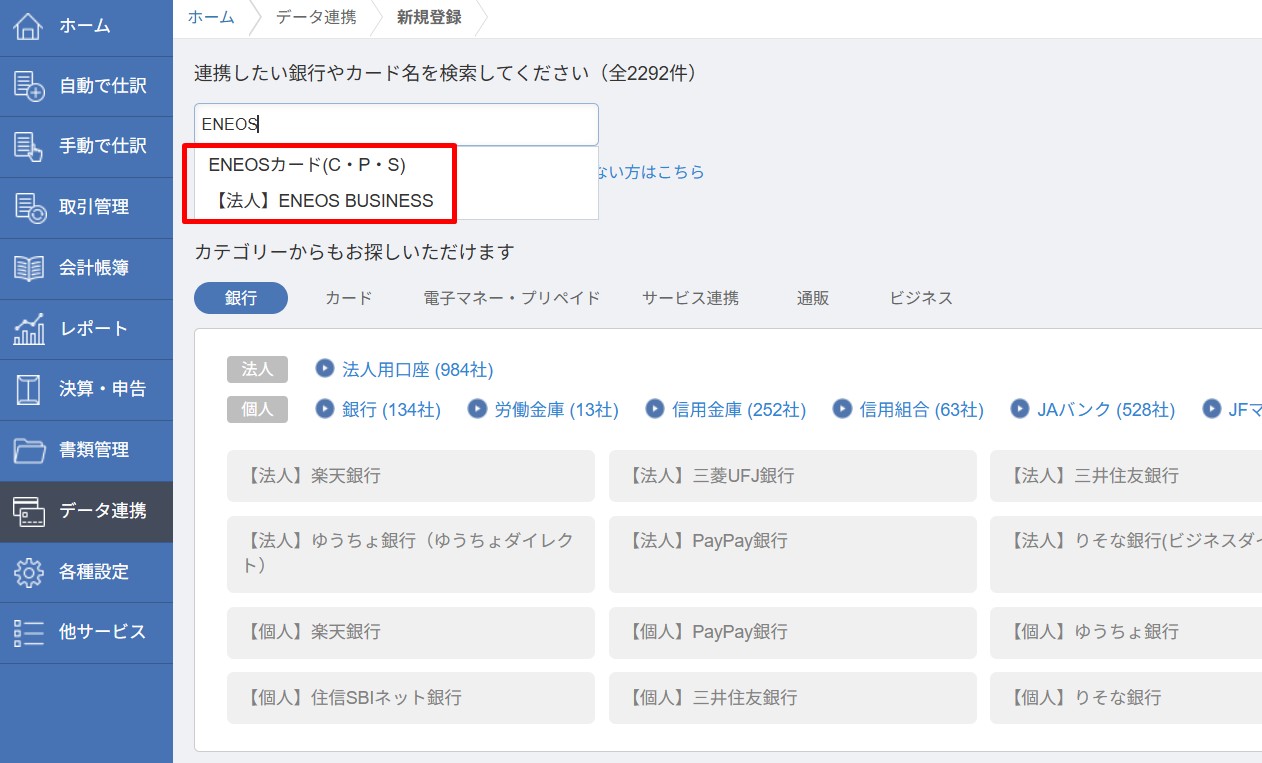Switch to the カード category tab
This screenshot has width=1262, height=763.
pyautogui.click(x=348, y=298)
